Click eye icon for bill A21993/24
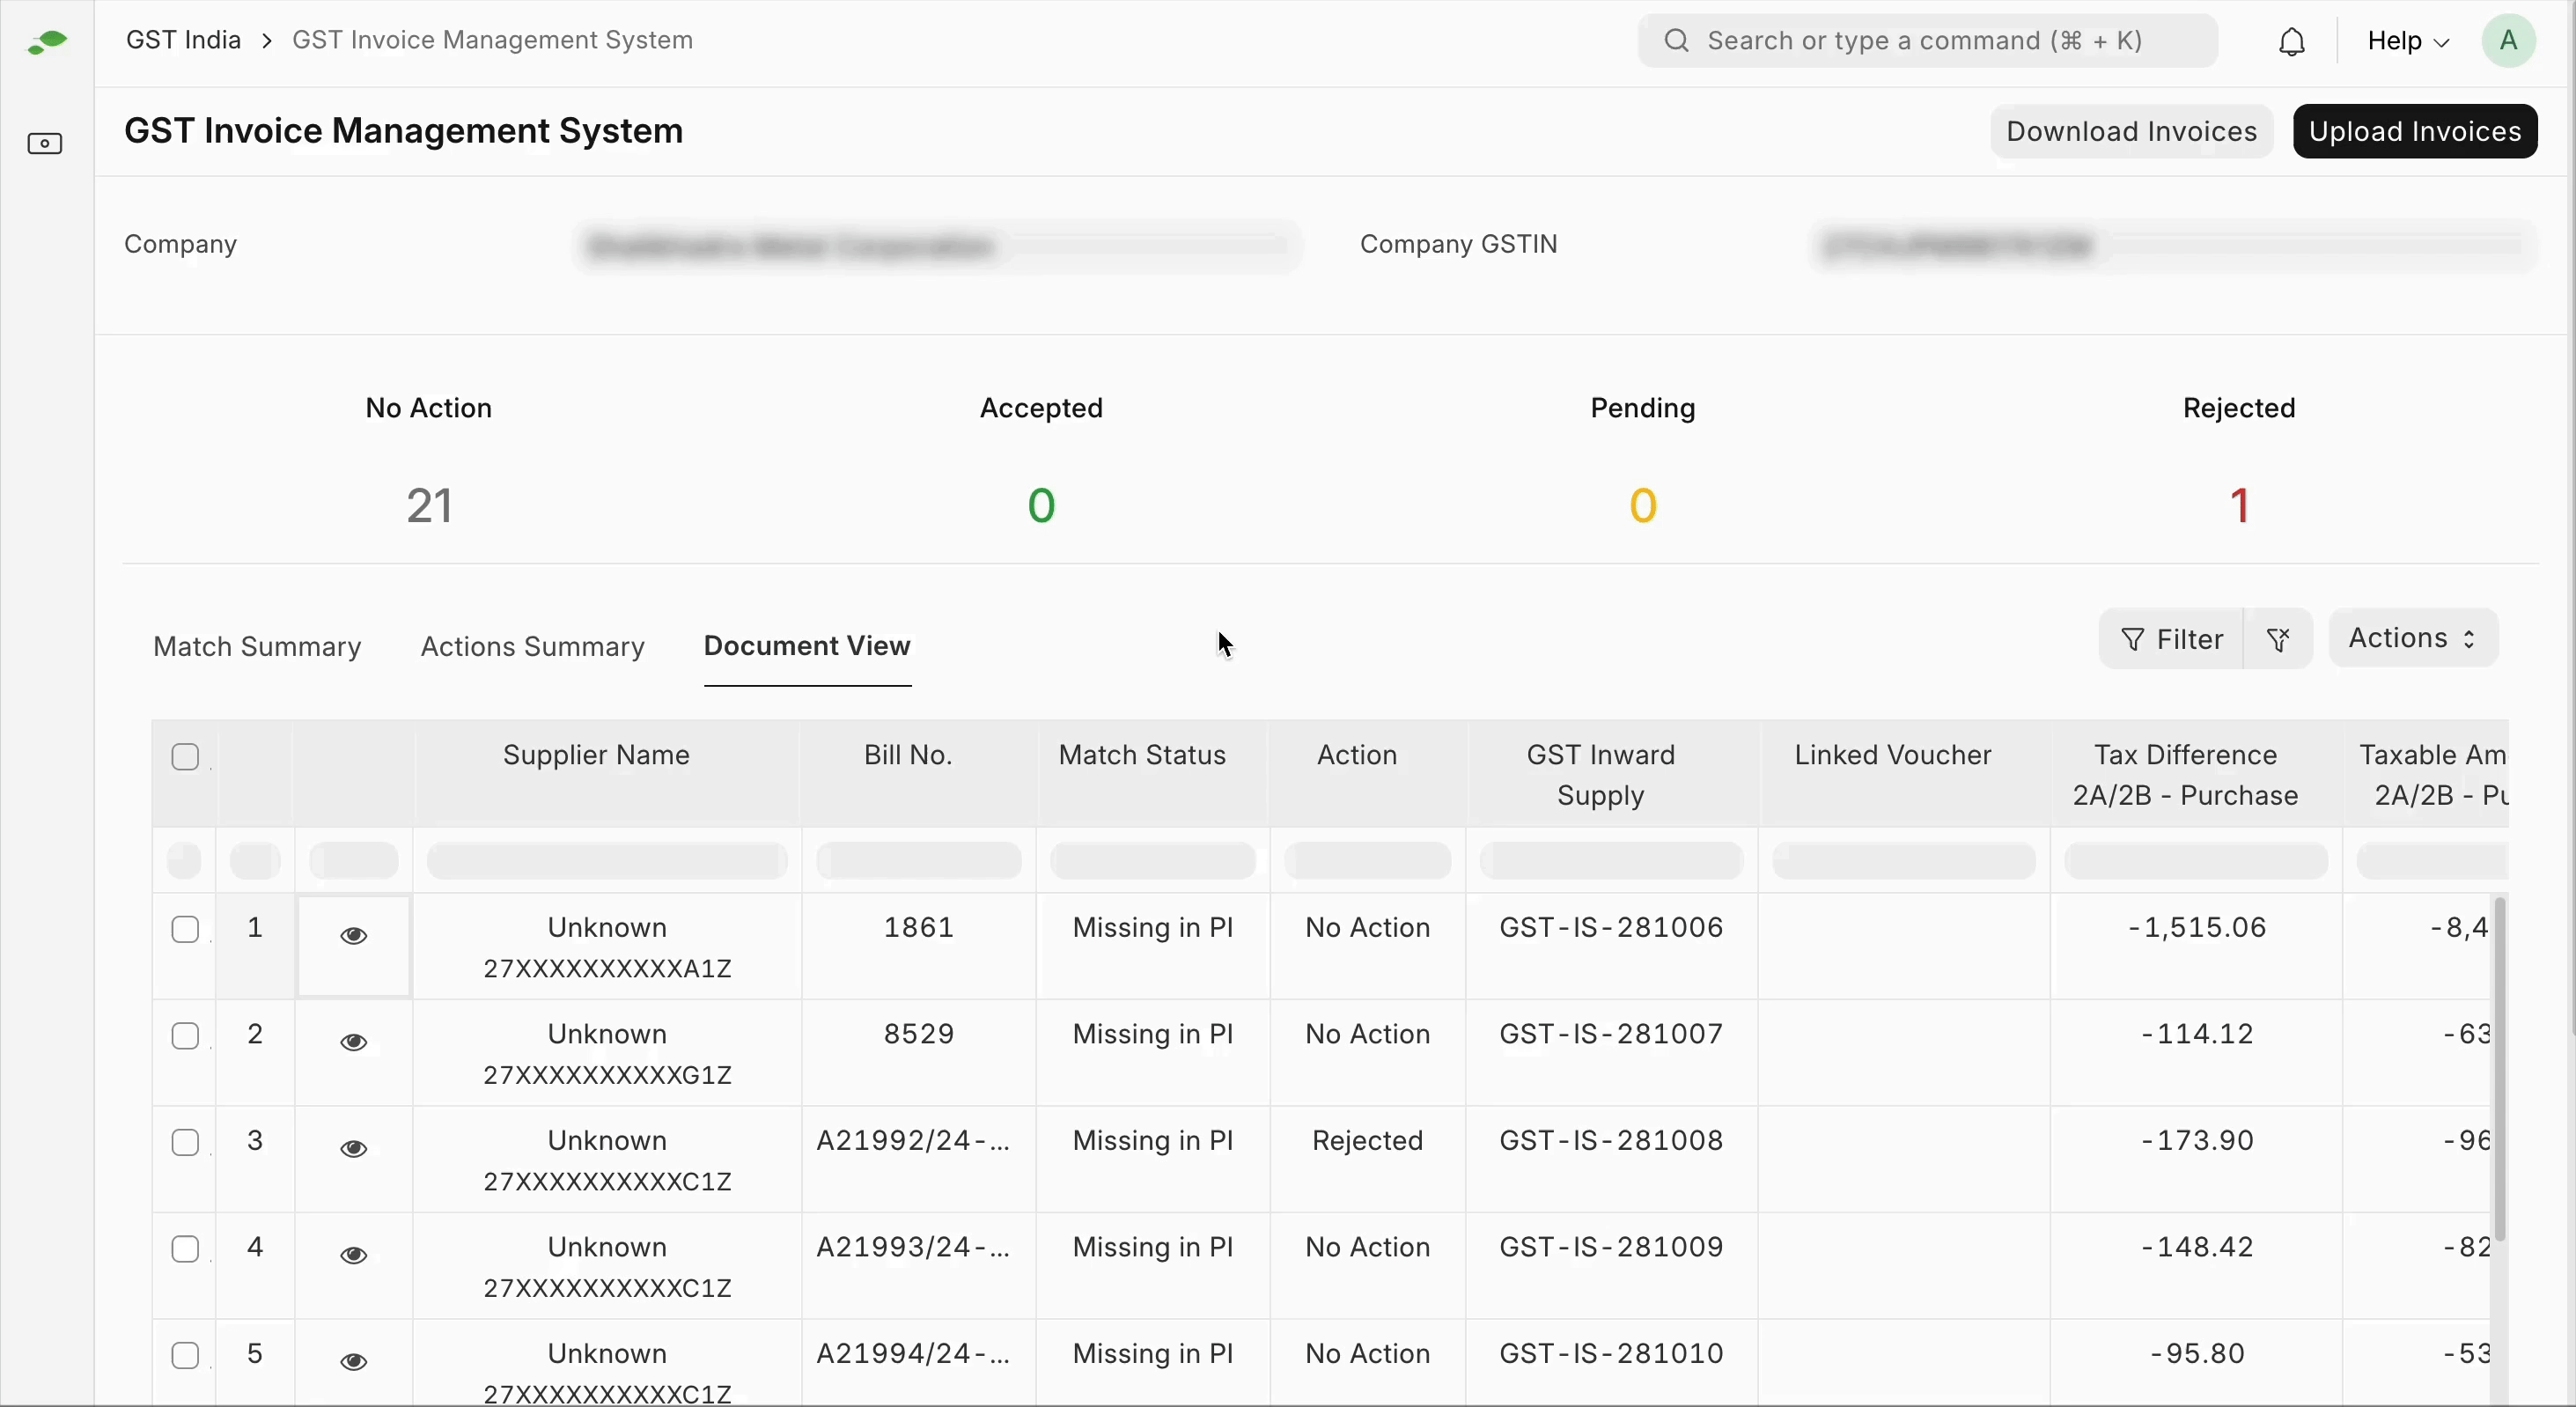The height and width of the screenshot is (1407, 2576). coord(354,1255)
